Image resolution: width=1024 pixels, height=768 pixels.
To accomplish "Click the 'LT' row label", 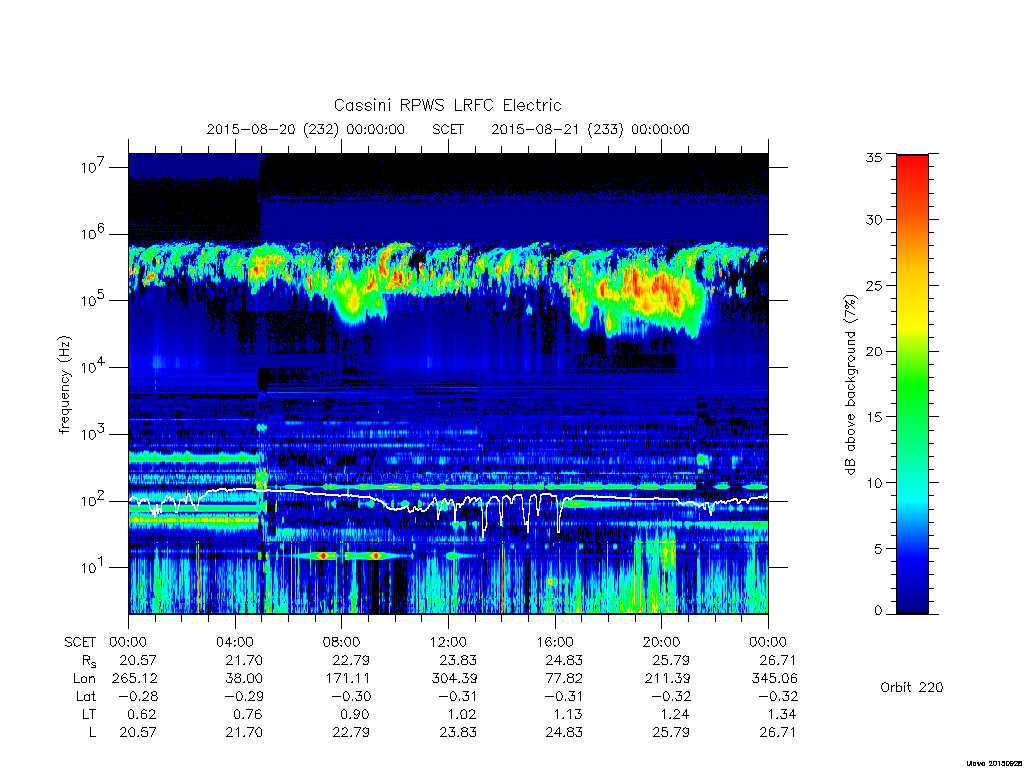I will pos(89,714).
